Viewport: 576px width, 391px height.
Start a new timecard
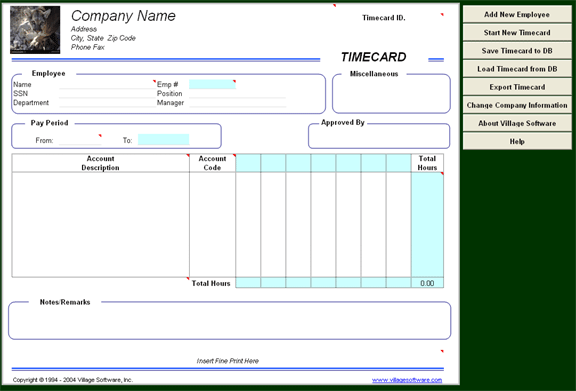[x=517, y=32]
